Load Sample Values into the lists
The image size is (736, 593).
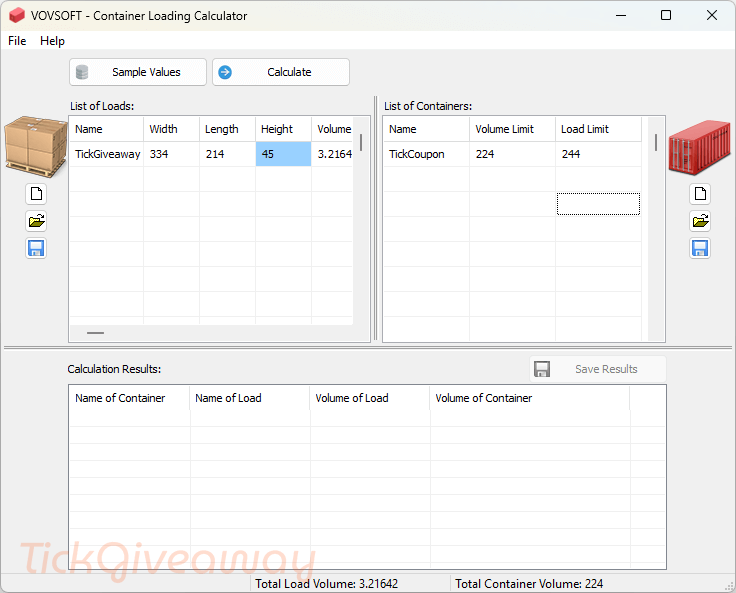[138, 72]
